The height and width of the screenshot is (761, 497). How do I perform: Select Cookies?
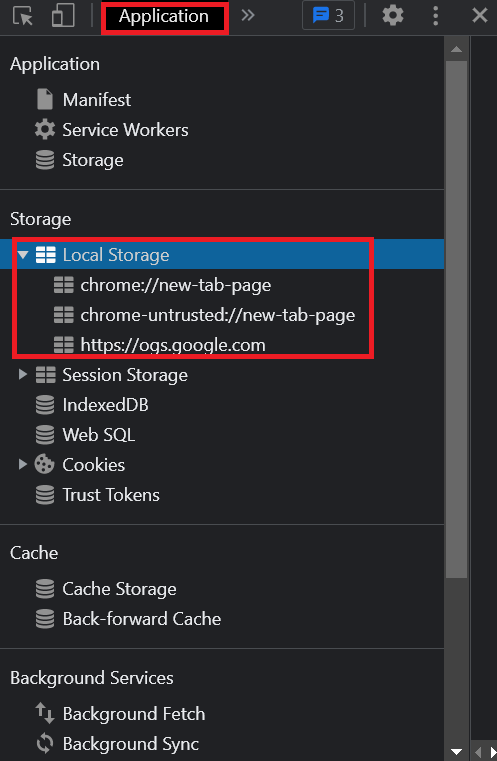click(x=94, y=464)
